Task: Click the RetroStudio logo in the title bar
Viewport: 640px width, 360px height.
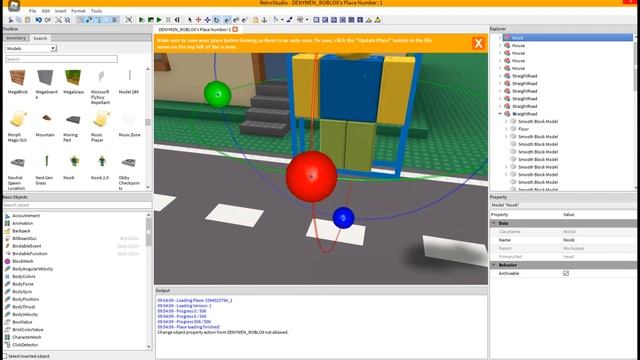Action: point(14,5)
